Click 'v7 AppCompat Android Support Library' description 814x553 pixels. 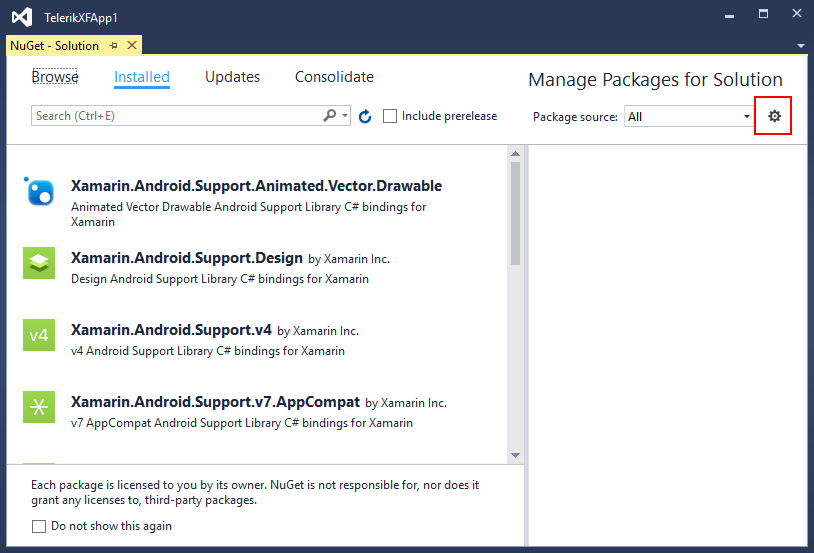click(242, 423)
